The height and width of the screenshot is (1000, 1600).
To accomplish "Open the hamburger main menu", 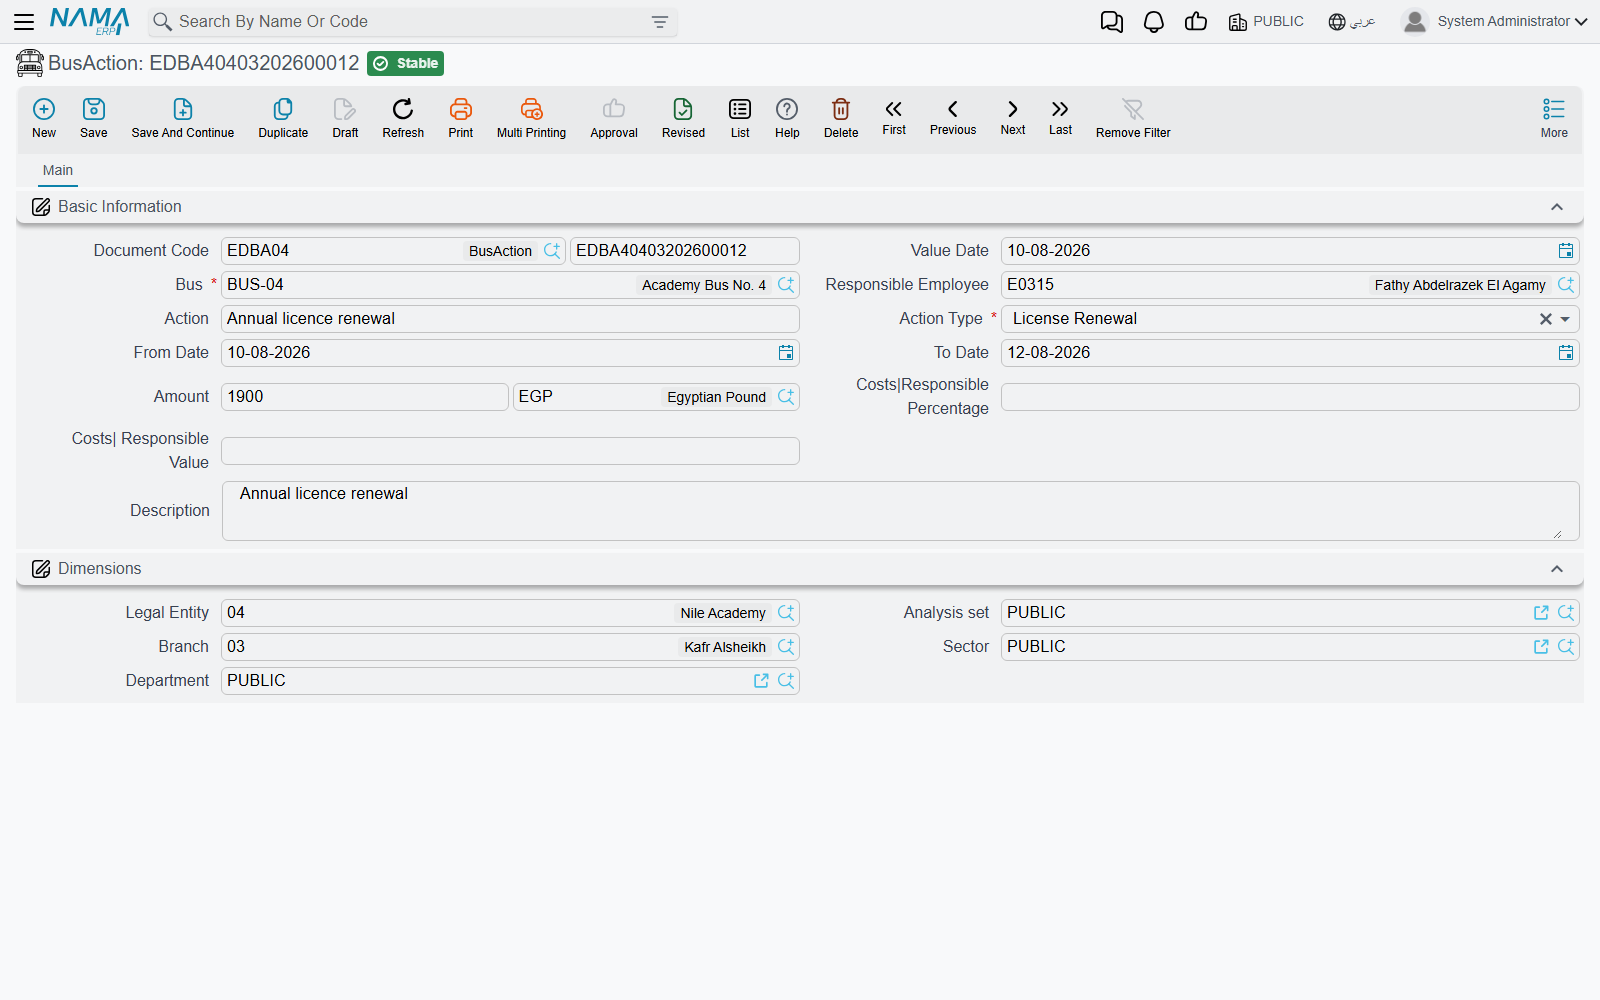I will [24, 21].
